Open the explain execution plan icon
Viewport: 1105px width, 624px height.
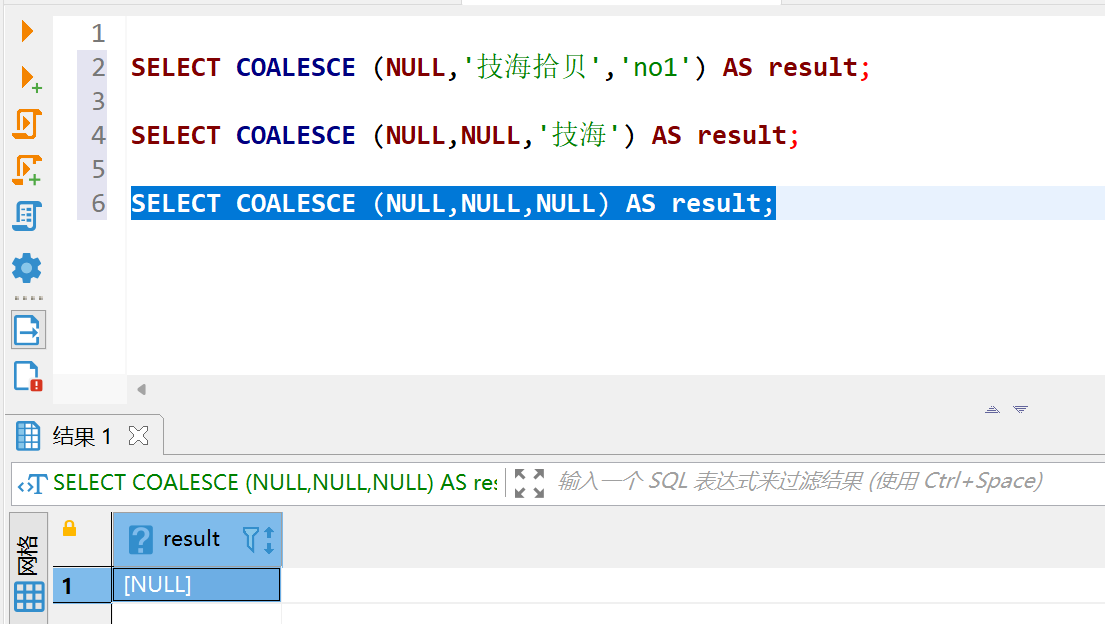[x=27, y=216]
